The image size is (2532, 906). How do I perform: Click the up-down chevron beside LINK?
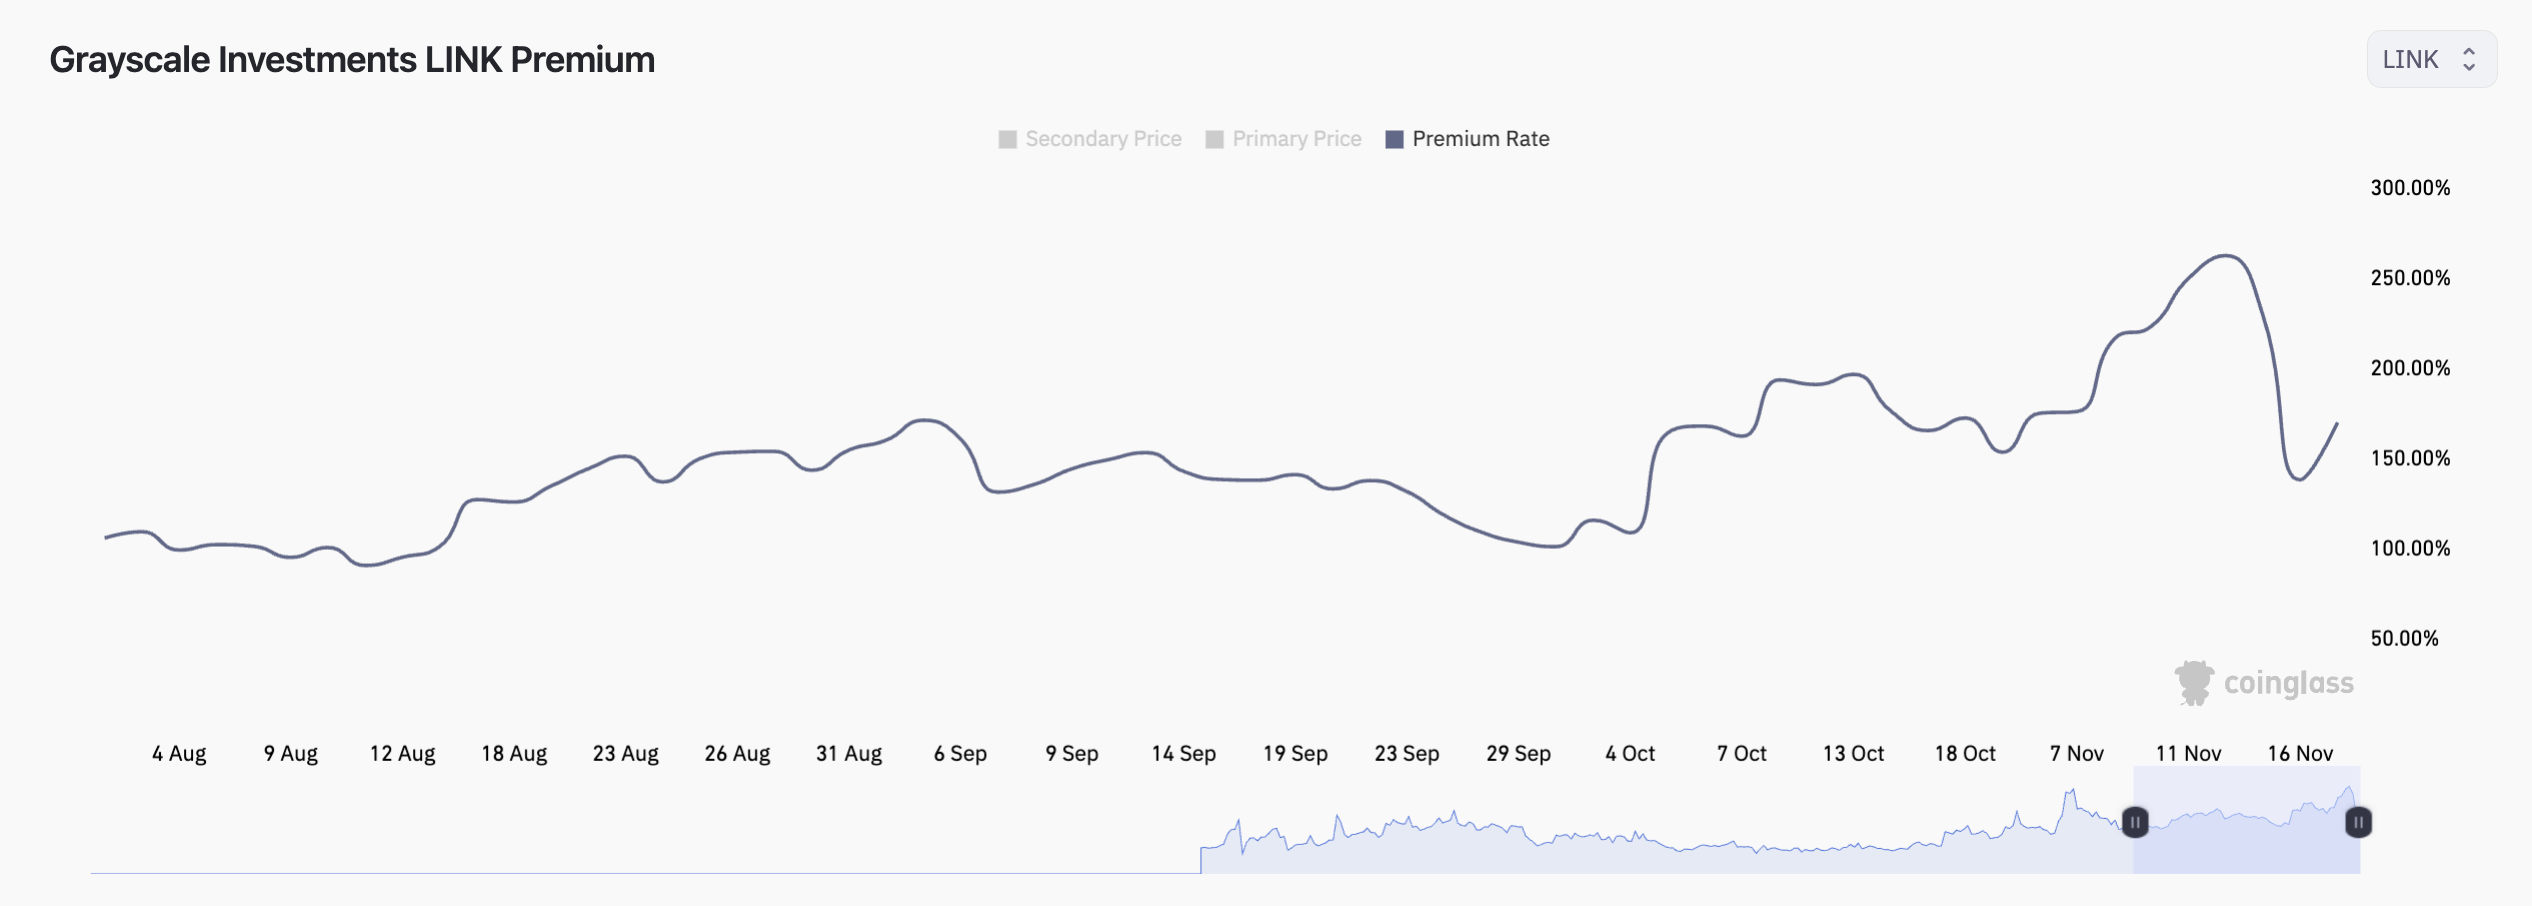click(2469, 60)
